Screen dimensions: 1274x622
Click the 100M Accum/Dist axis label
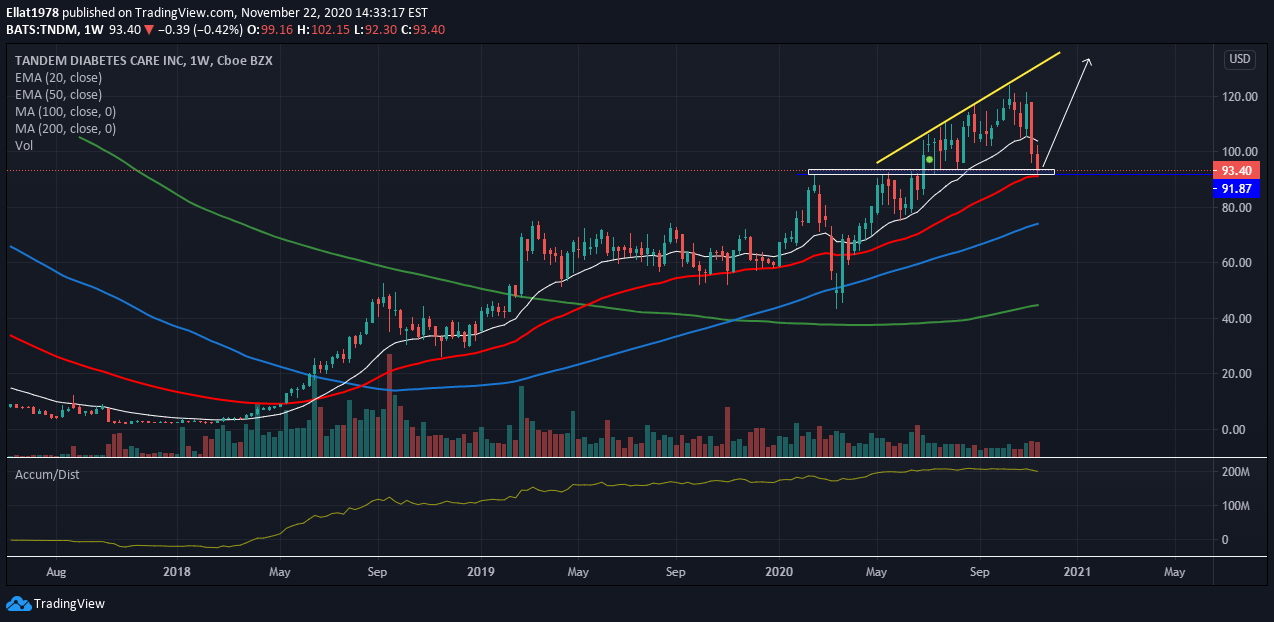pyautogui.click(x=1236, y=506)
